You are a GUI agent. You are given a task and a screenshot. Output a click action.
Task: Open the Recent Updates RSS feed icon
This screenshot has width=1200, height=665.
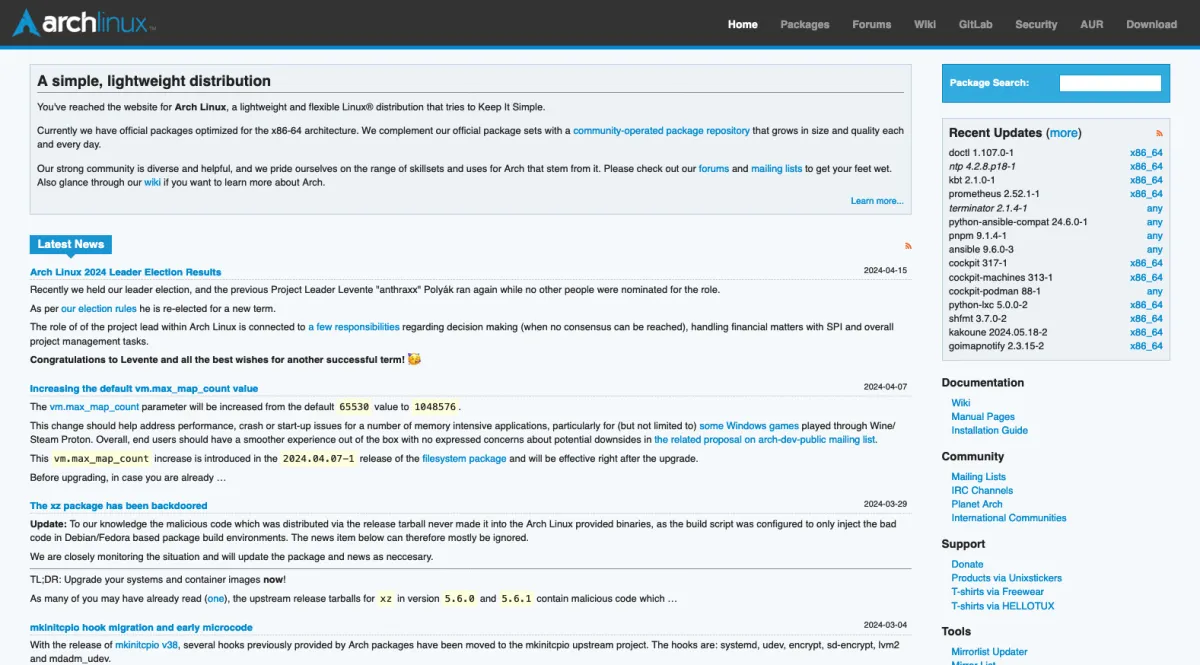[1159, 133]
